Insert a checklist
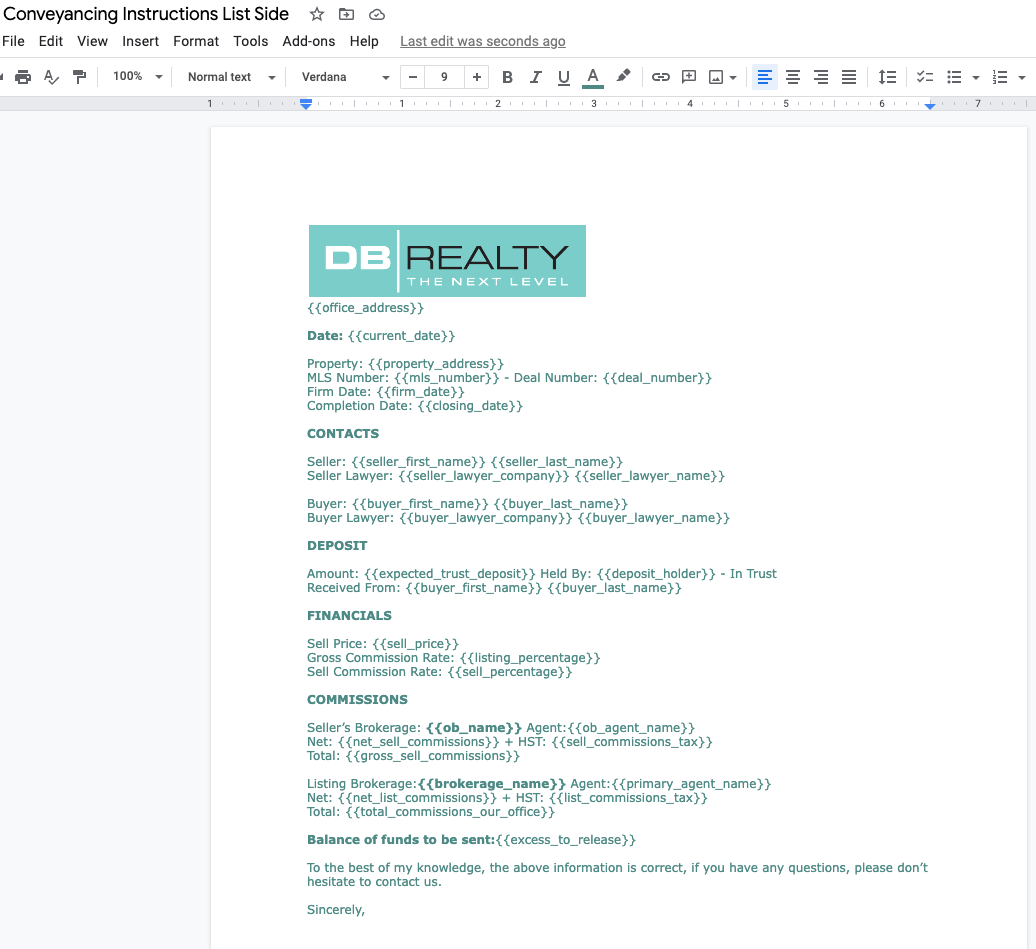The height and width of the screenshot is (949, 1036). click(925, 77)
